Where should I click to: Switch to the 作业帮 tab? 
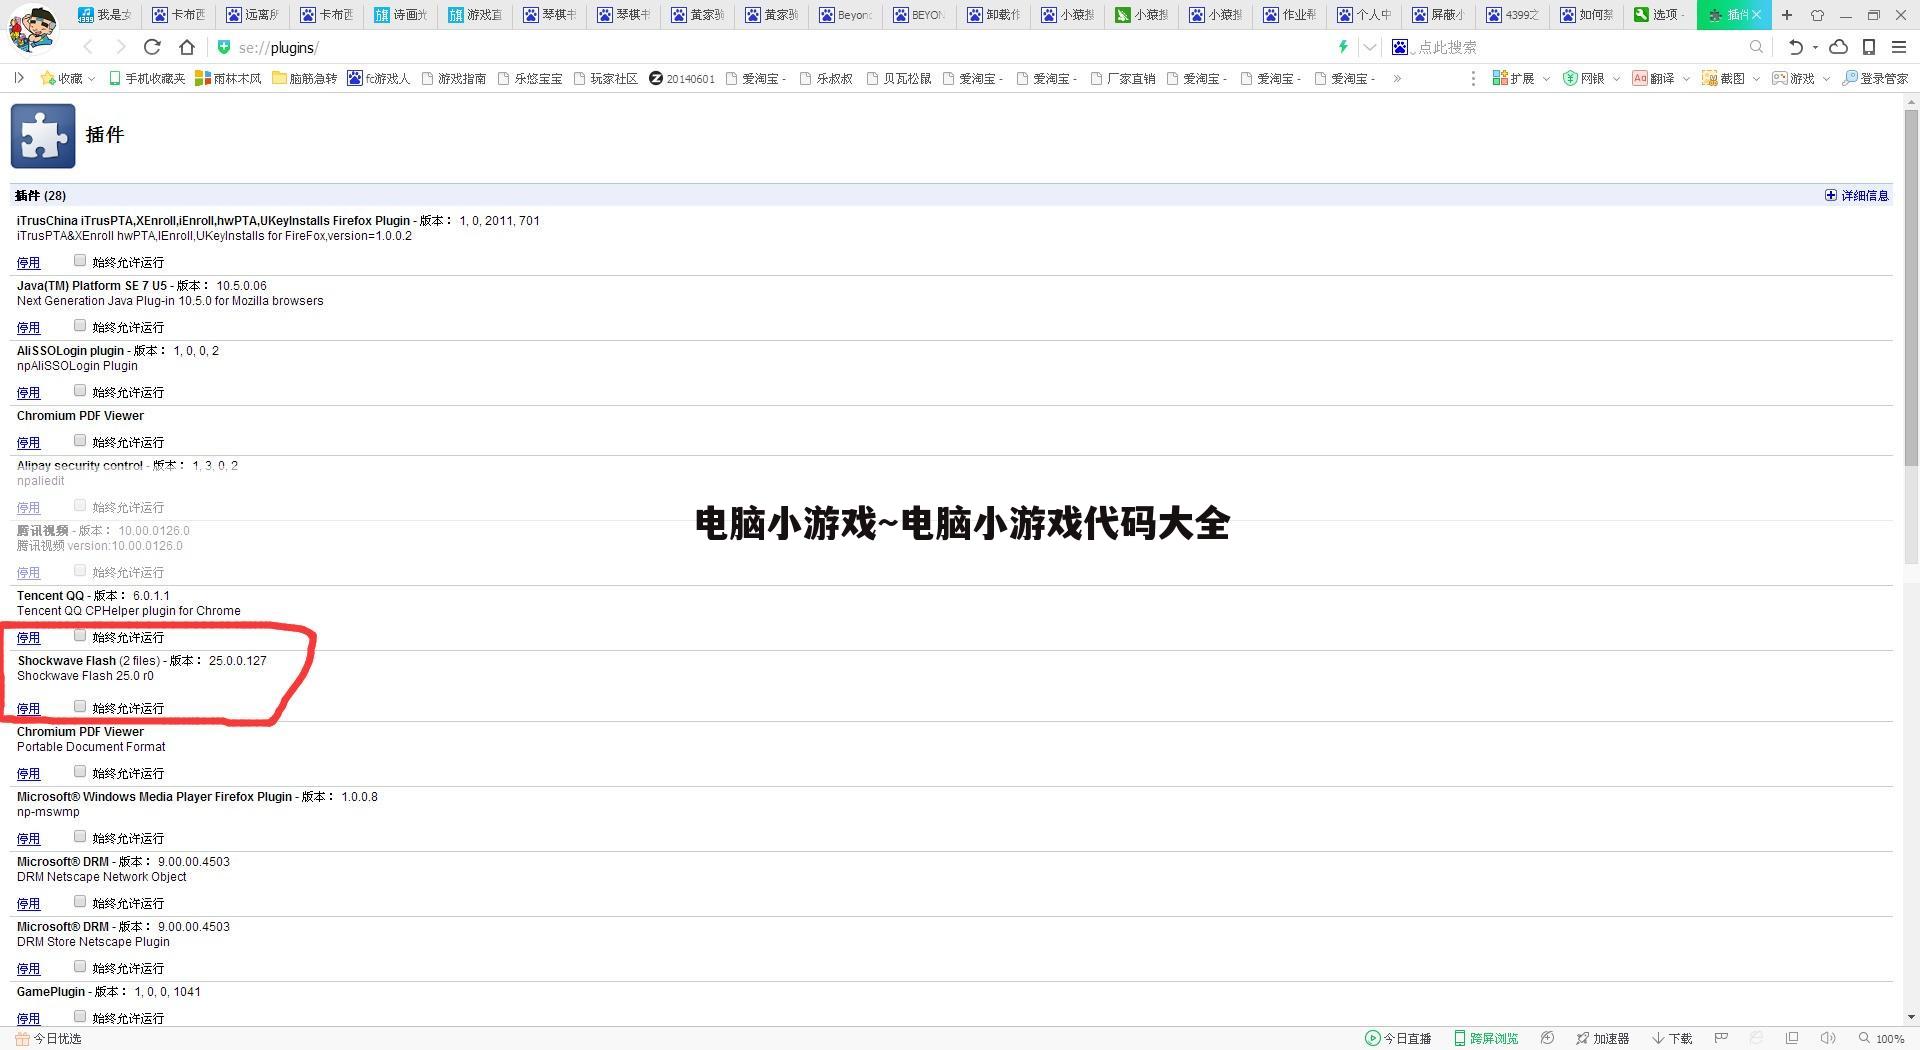[x=1290, y=15]
